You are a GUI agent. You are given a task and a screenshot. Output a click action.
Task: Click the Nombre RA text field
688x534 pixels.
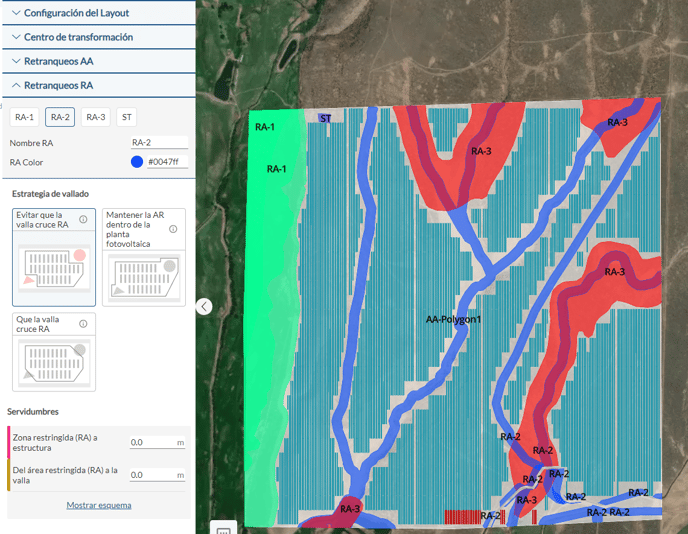[x=158, y=143]
